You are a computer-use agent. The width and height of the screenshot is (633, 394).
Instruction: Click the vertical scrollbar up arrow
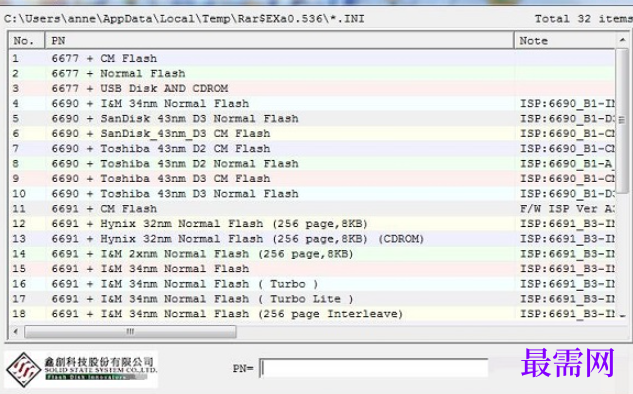[622, 40]
